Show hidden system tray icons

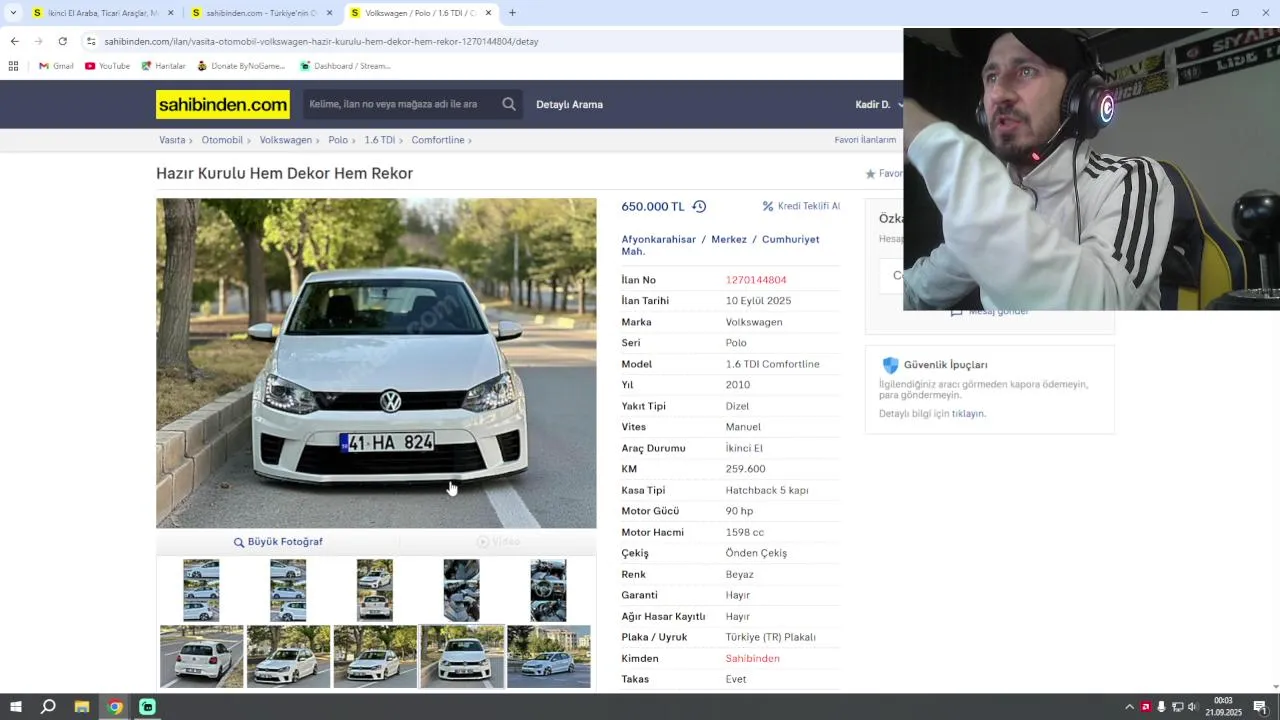(1130, 707)
